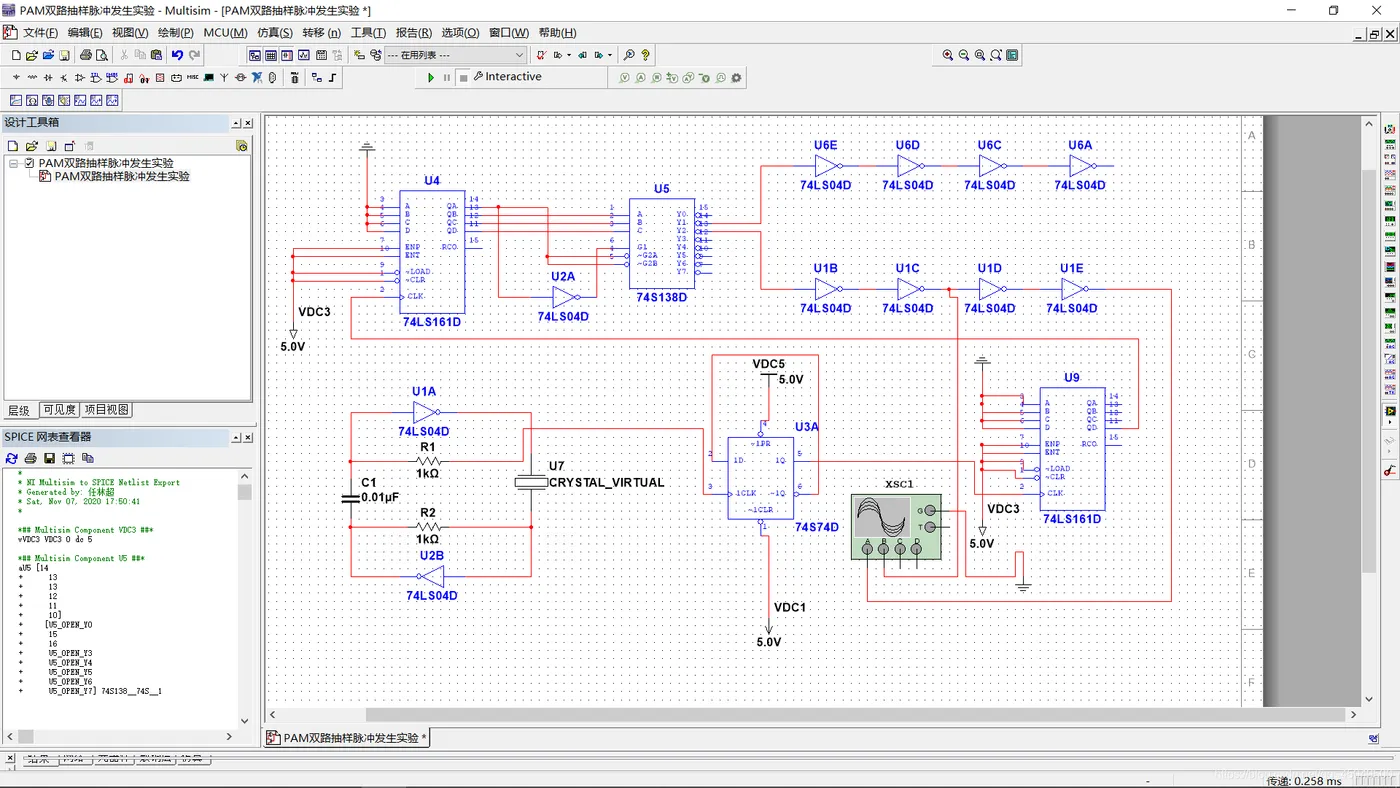The width and height of the screenshot is (1400, 788).
Task: Open the back annotate dropdown arrow
Action: 569,55
